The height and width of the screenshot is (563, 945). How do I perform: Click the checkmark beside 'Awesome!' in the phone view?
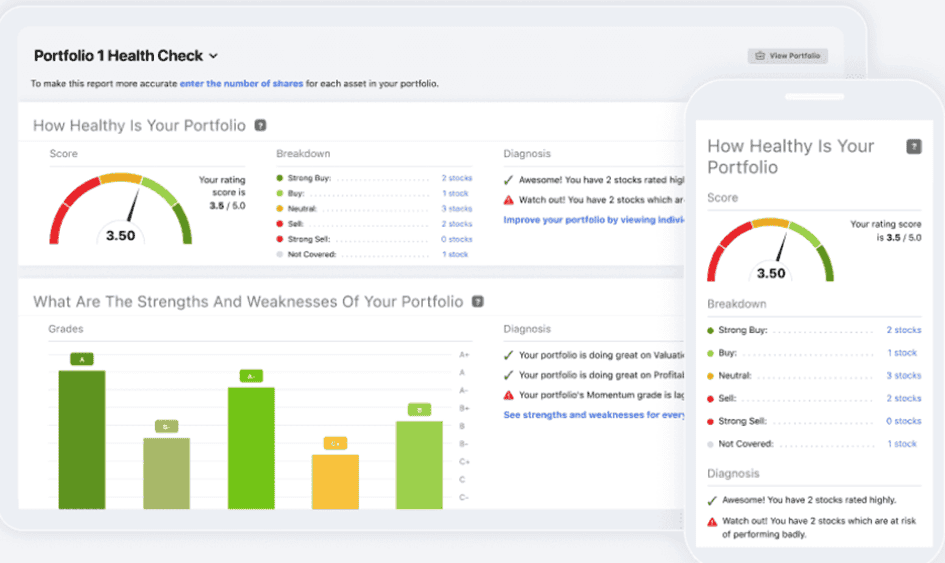712,500
